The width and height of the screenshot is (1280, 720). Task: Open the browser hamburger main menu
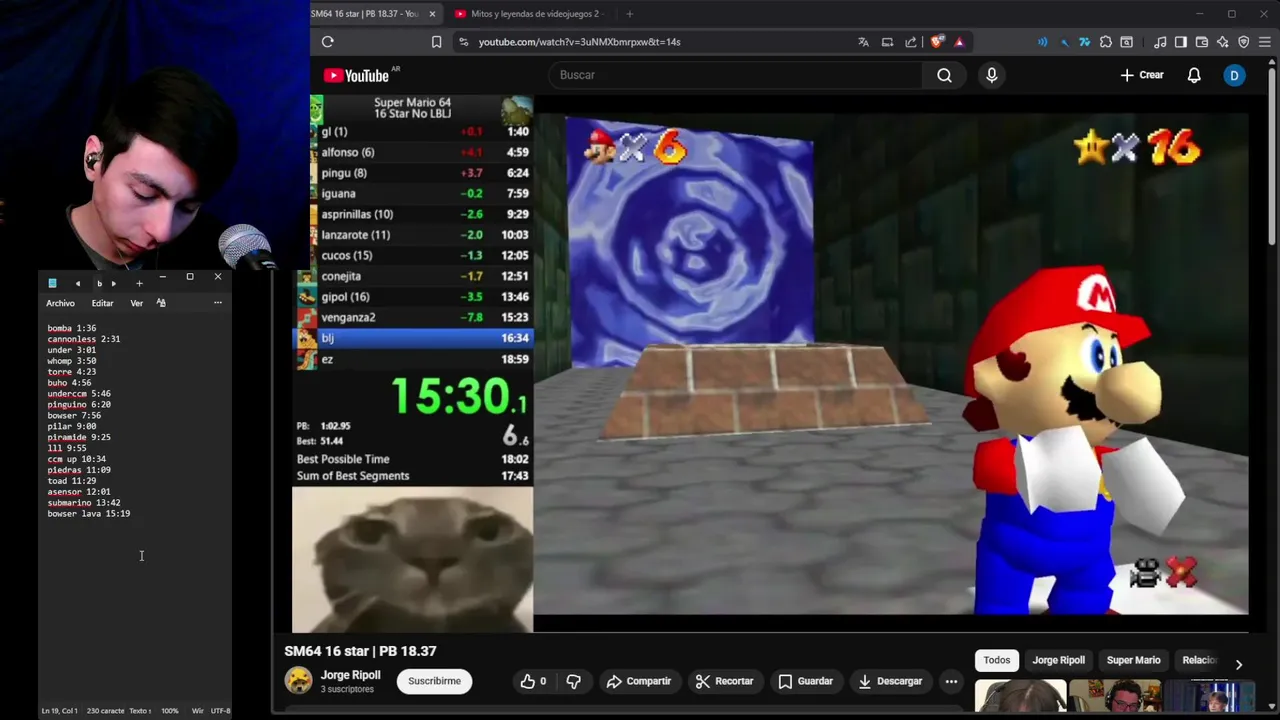click(x=1265, y=42)
